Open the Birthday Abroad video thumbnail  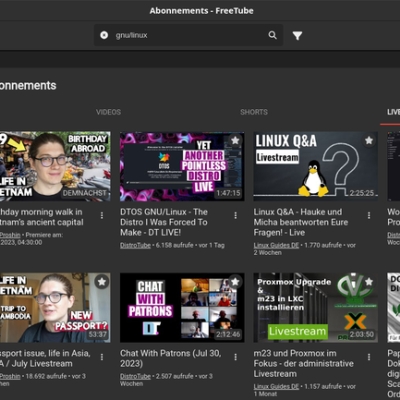click(55, 166)
